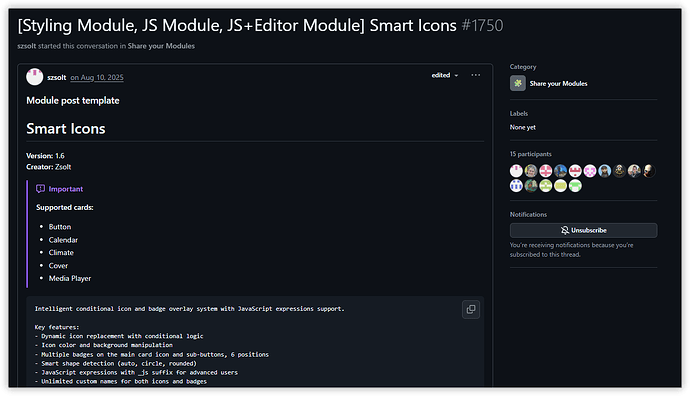Click the '15 participants' label
The height and width of the screenshot is (396, 690).
click(530, 154)
